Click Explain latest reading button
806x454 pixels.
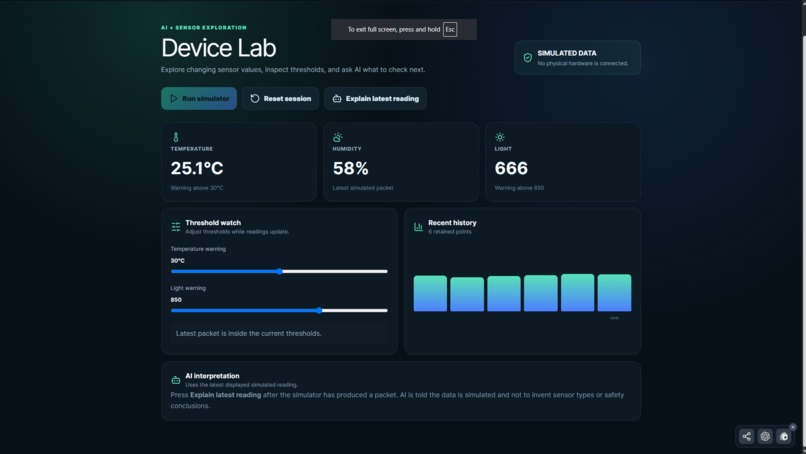[x=375, y=98]
